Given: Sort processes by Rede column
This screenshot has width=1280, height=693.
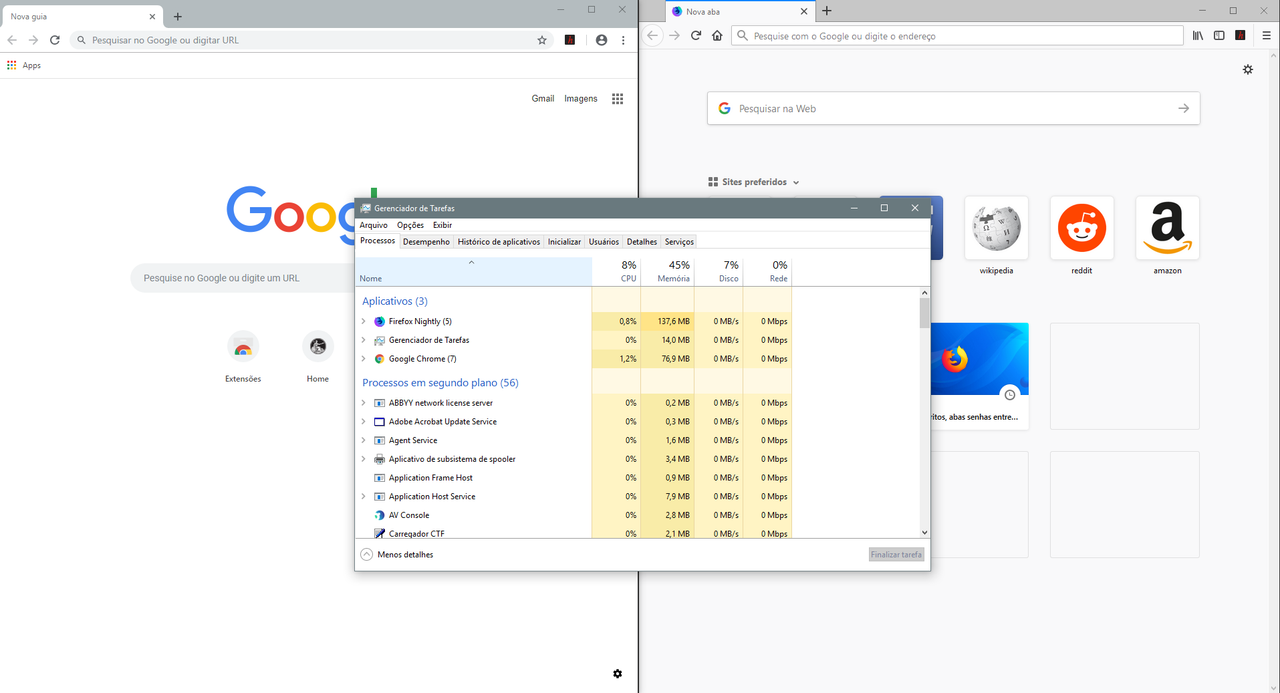Looking at the screenshot, I should coord(767,271).
